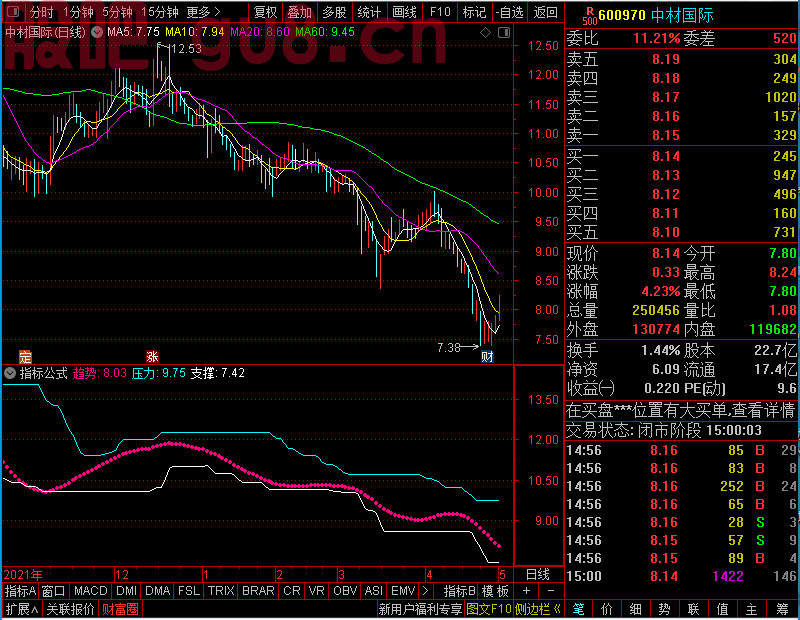The height and width of the screenshot is (620, 800).
Task: Open the F10 company info
Action: pos(440,12)
